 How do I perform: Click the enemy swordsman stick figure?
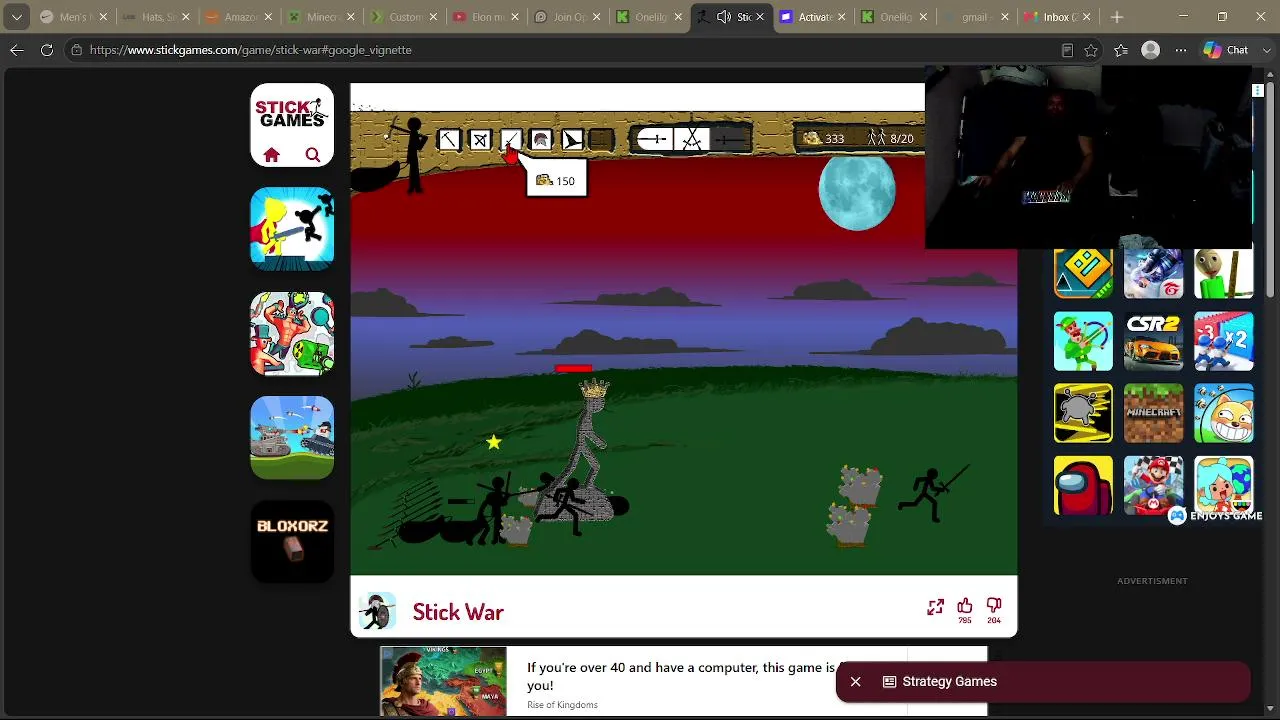[x=932, y=493]
